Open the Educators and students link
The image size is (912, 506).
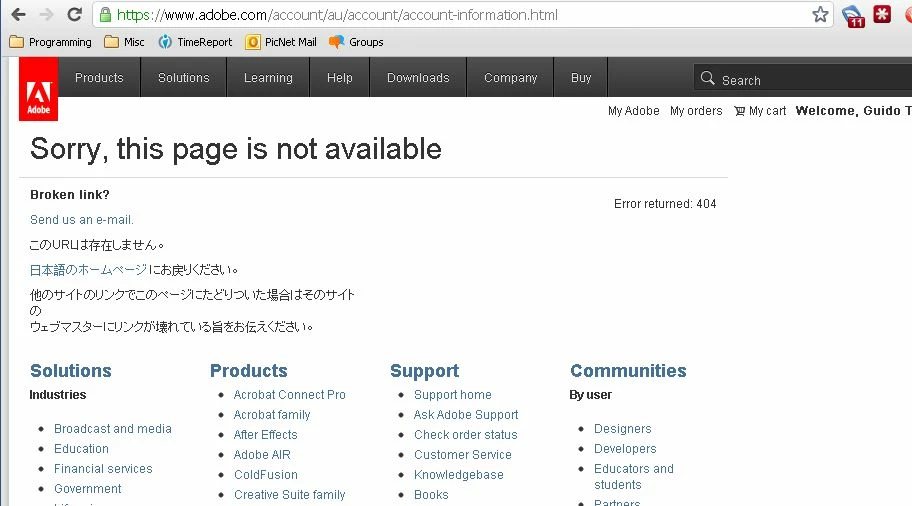click(x=633, y=476)
